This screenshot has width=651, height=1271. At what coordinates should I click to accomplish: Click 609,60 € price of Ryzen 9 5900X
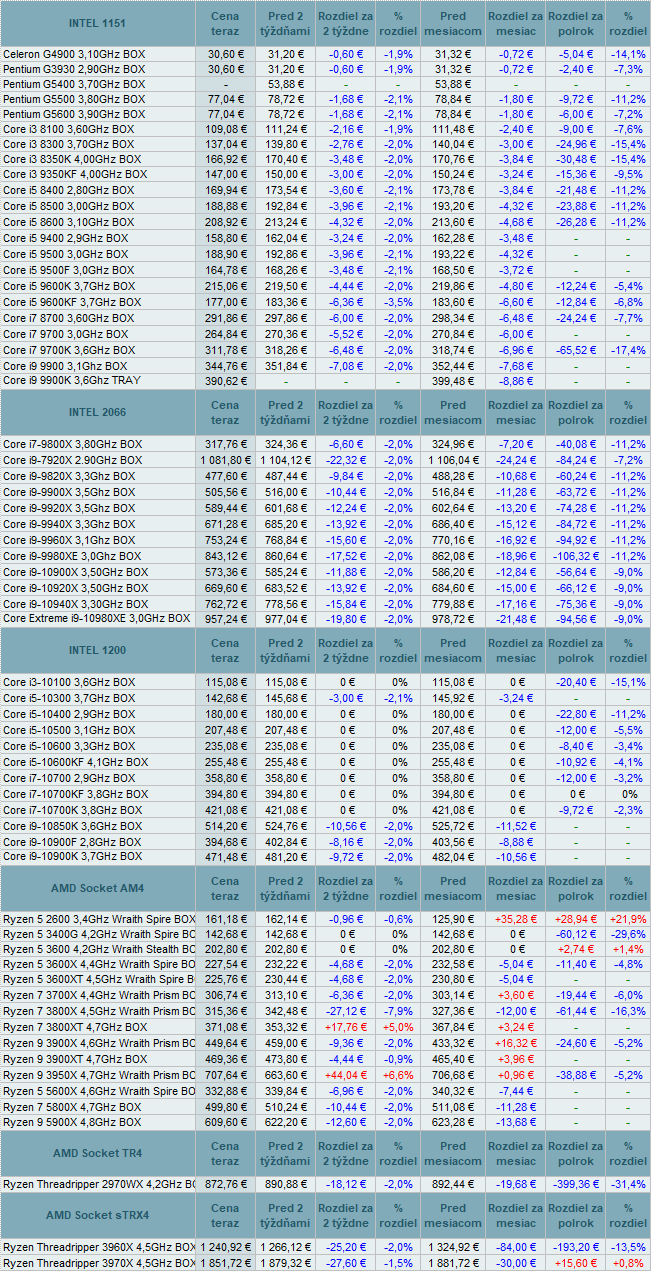coord(225,1123)
